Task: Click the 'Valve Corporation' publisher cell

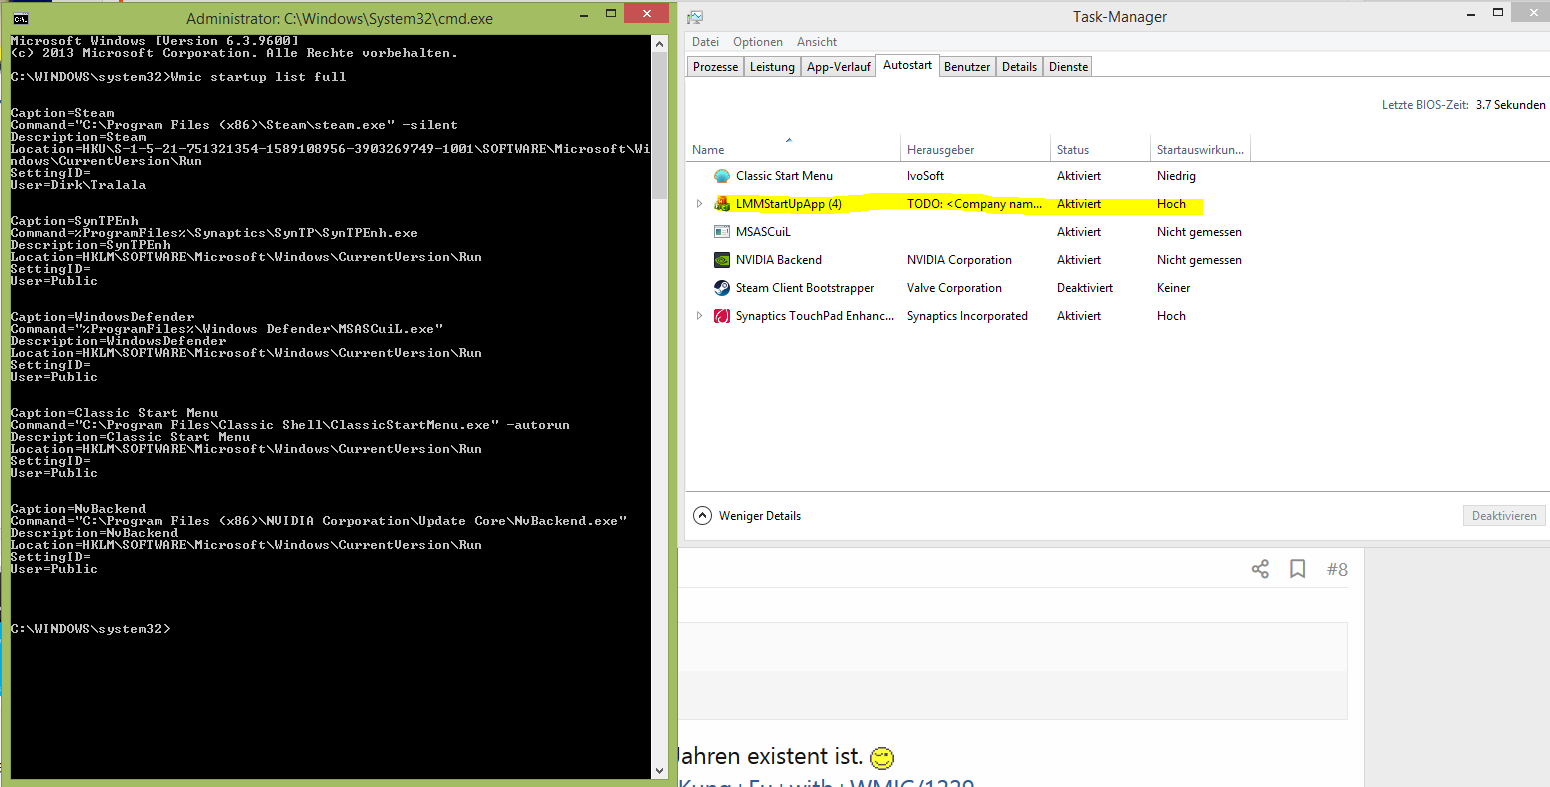Action: (954, 288)
